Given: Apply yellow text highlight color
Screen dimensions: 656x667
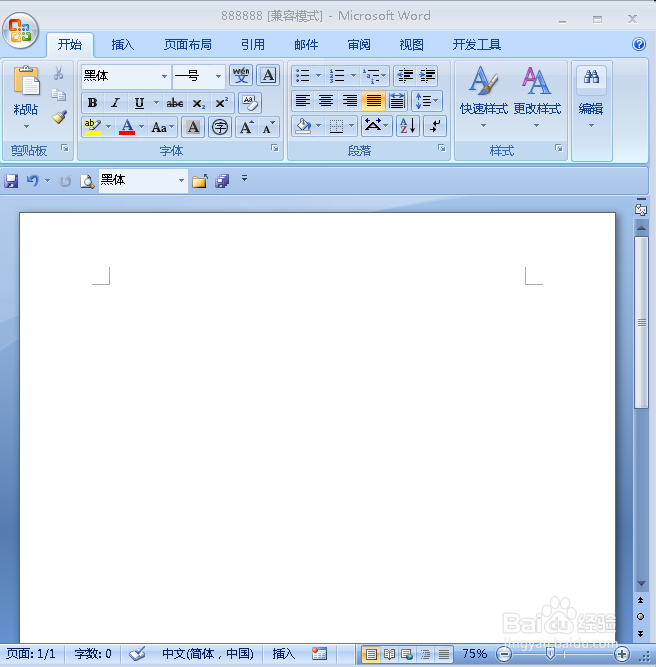Looking at the screenshot, I should click(x=92, y=127).
